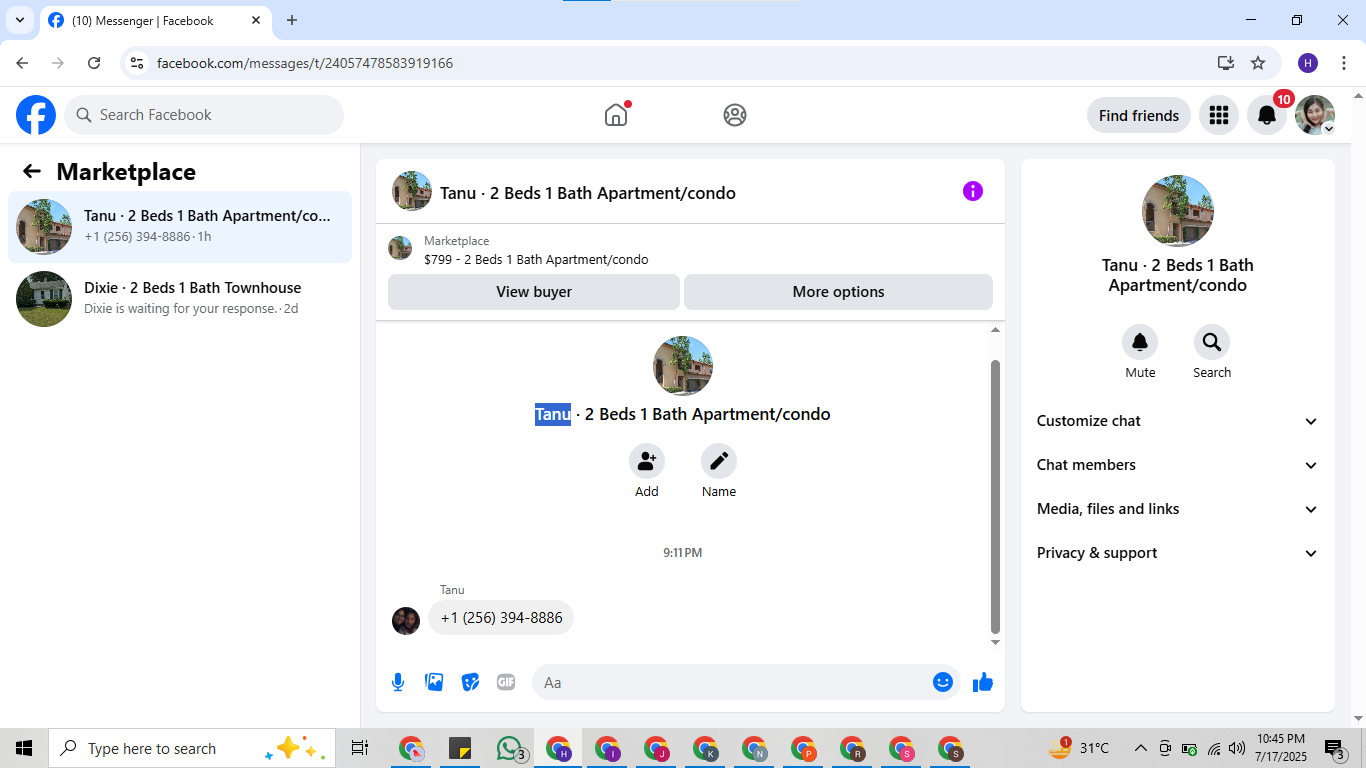
Task: Open Dixie 2 Beds 1 Bath Townhouse conversation
Action: point(180,299)
